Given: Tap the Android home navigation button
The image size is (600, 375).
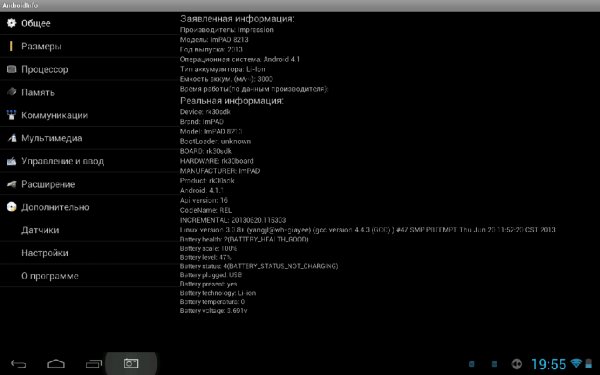Looking at the screenshot, I should coord(56,364).
